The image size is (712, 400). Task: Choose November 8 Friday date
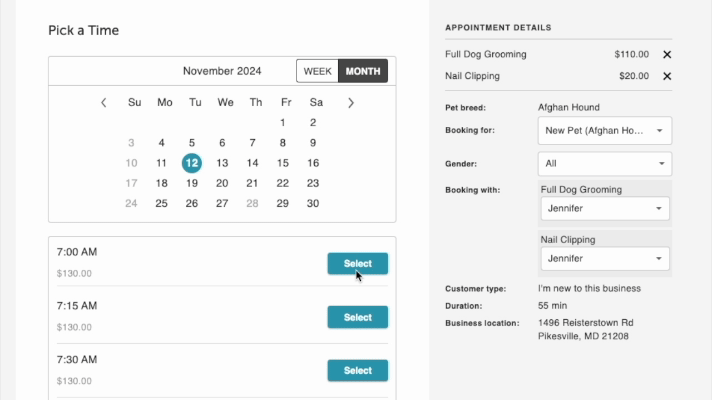click(x=283, y=143)
